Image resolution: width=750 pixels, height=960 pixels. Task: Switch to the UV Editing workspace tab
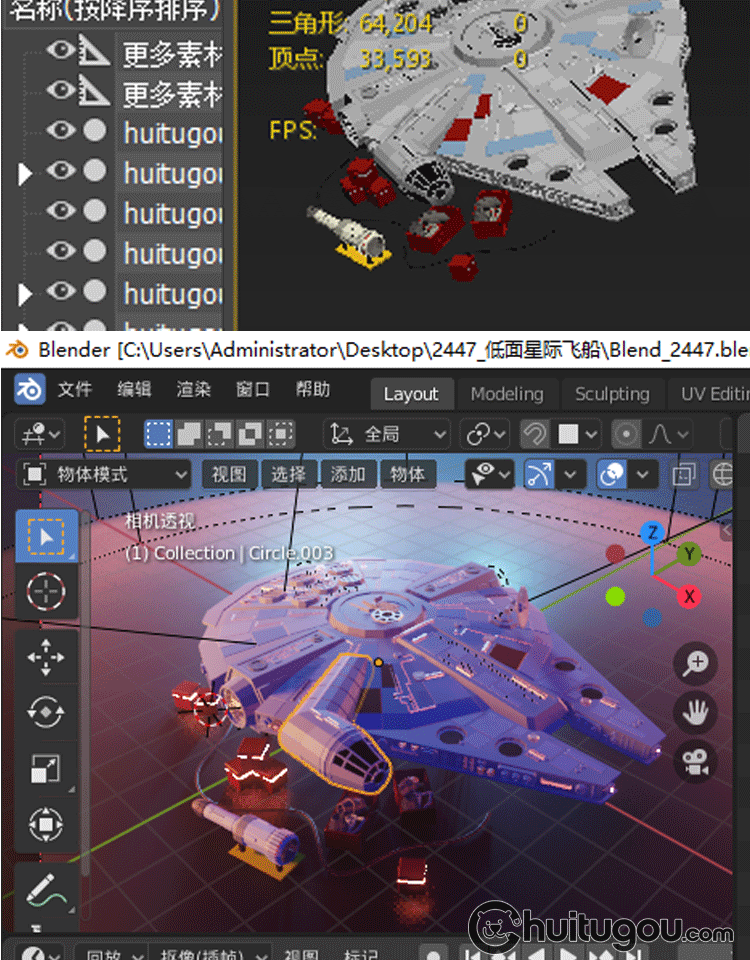coord(710,394)
